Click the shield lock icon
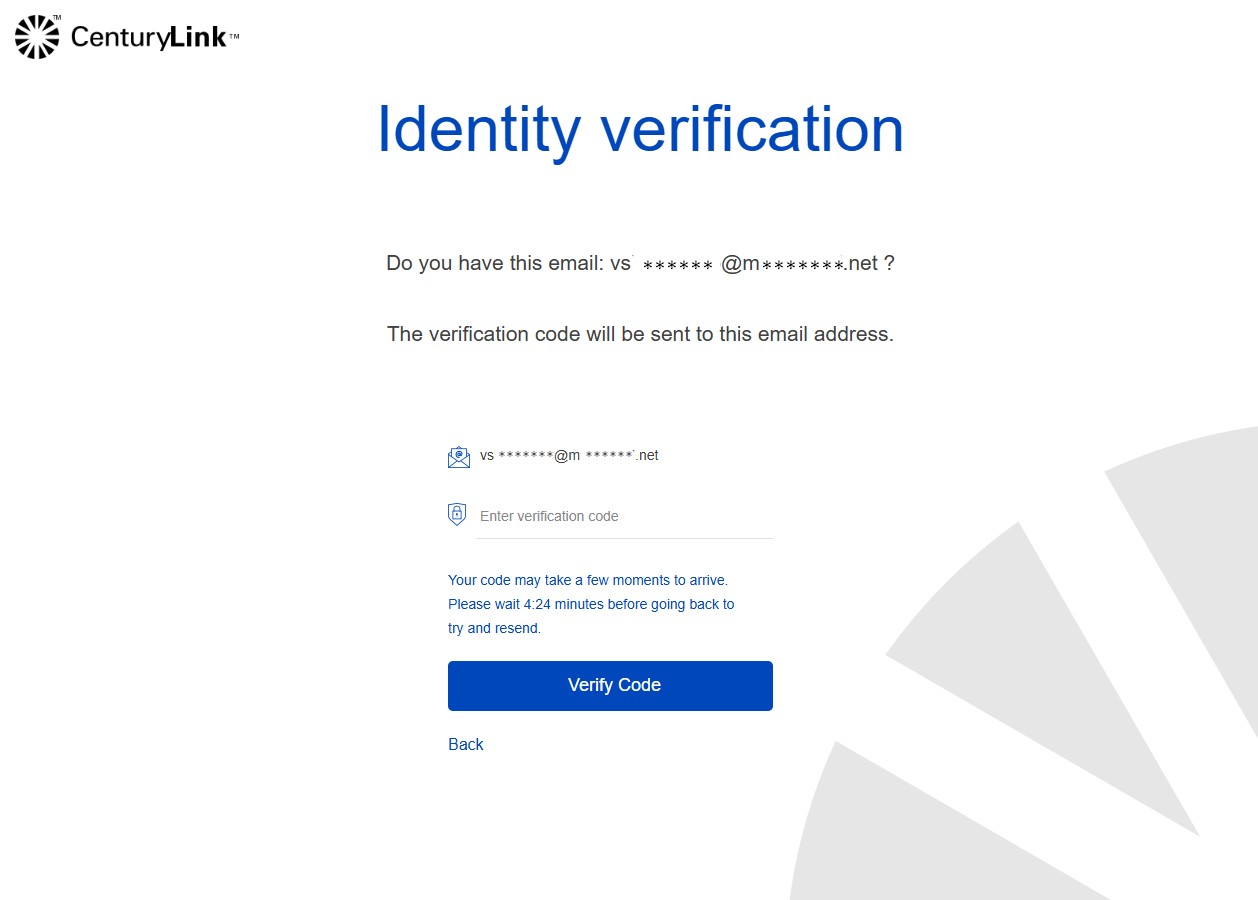1258x900 pixels. [457, 515]
